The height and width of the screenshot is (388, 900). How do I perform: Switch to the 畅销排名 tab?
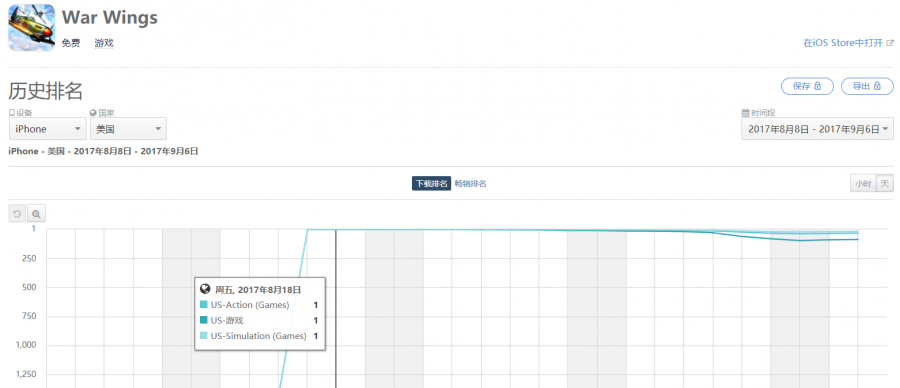(471, 184)
